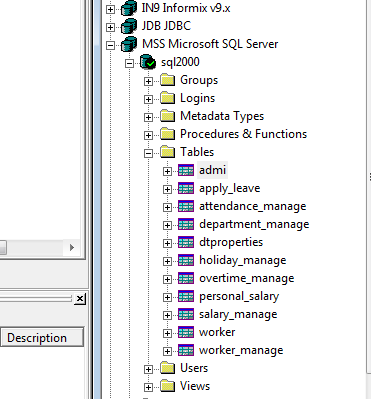
Task: Click the JDB JDBC database icon
Action: click(x=129, y=26)
